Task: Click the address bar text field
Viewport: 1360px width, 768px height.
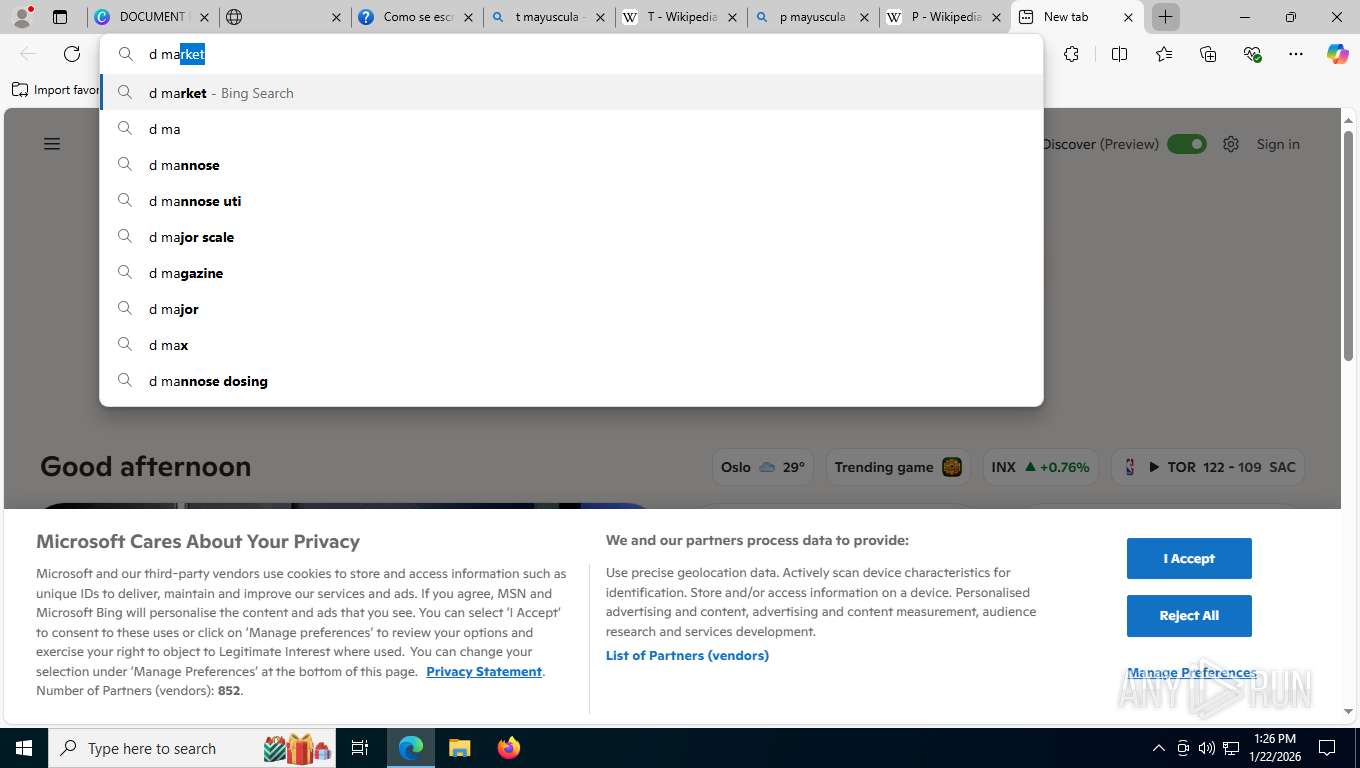Action: (x=571, y=54)
